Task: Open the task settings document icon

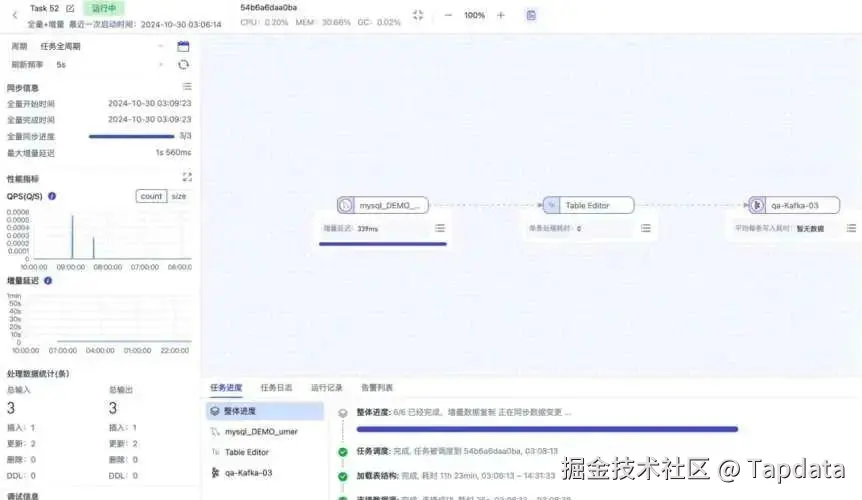Action: pos(531,15)
